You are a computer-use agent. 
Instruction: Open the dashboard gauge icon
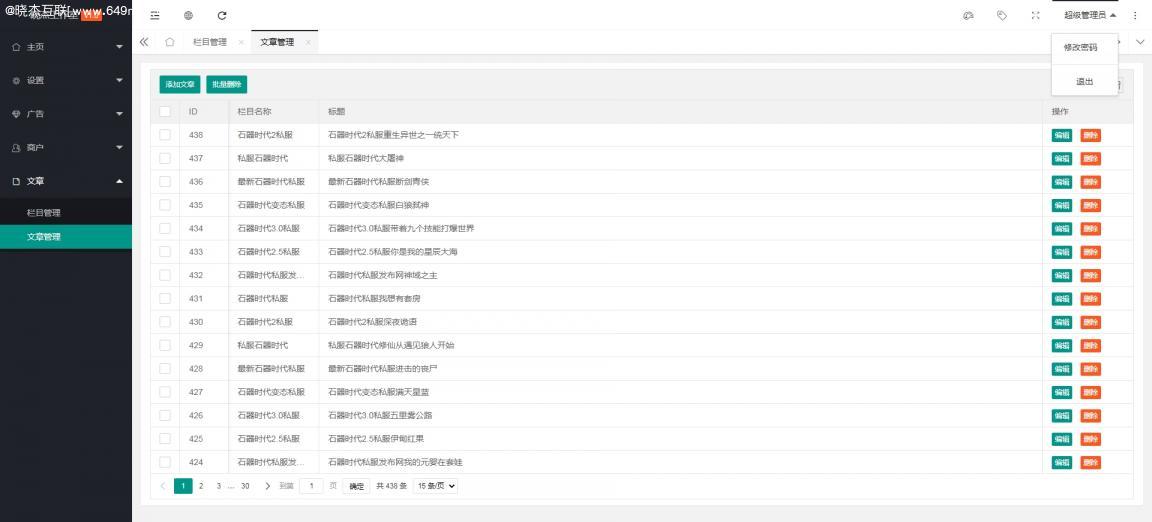coord(968,15)
